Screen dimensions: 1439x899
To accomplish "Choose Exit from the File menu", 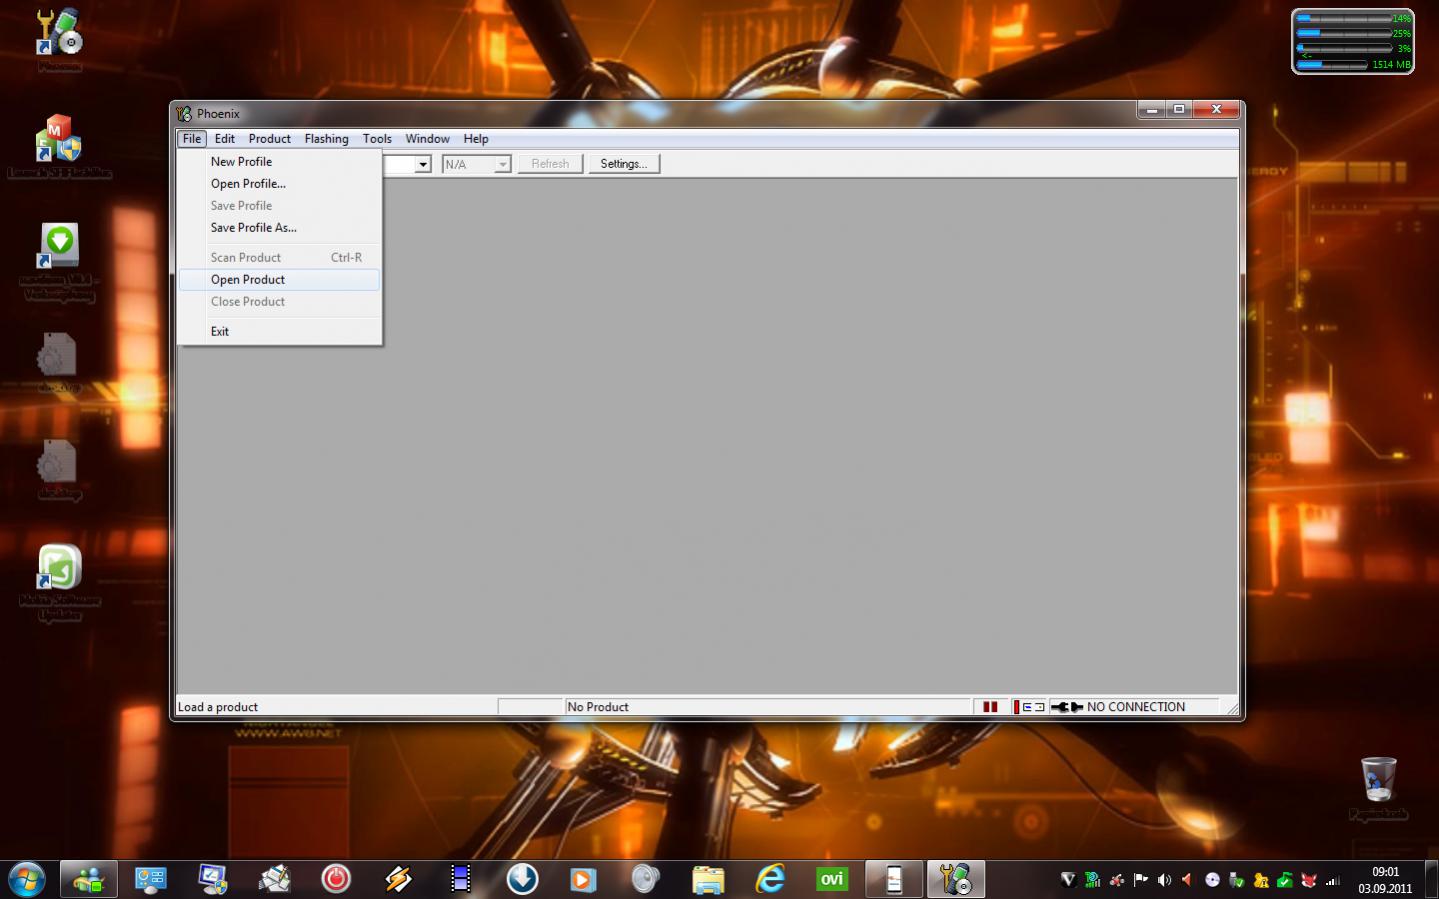I will pos(279,332).
